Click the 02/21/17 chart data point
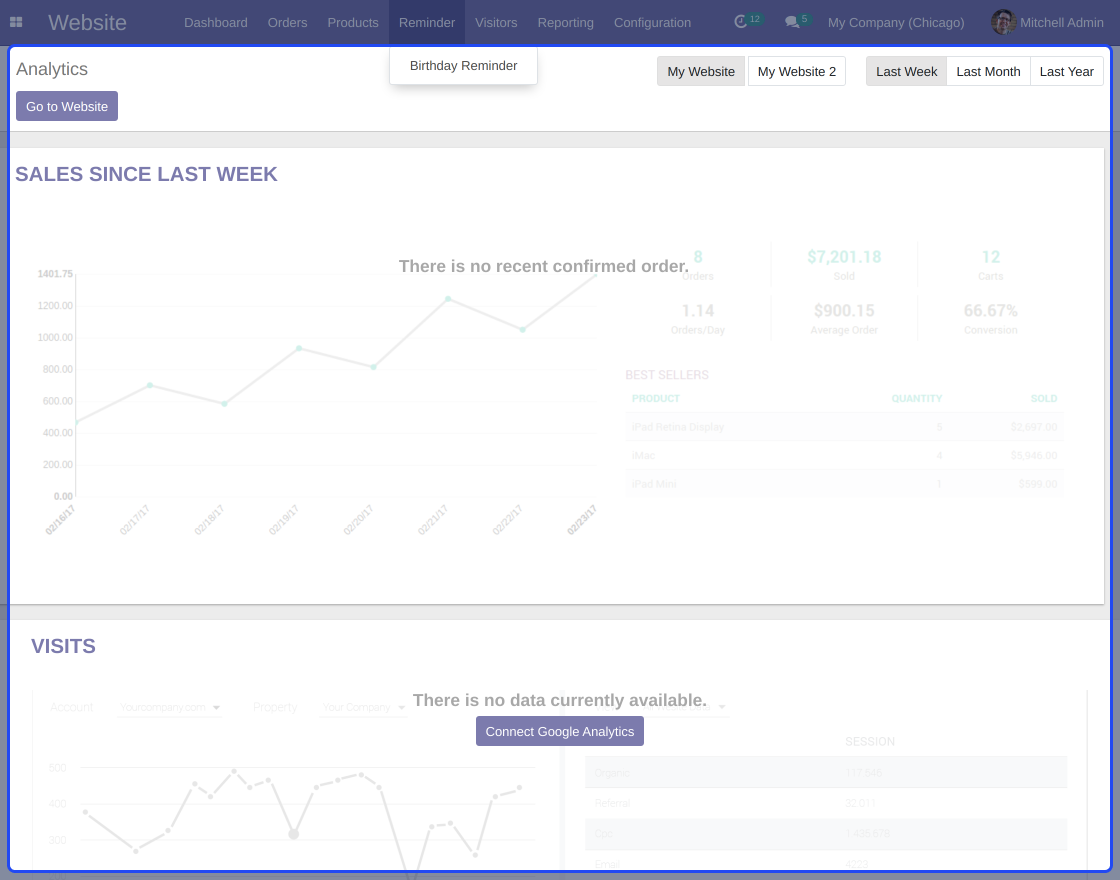The height and width of the screenshot is (880, 1120). [x=448, y=299]
